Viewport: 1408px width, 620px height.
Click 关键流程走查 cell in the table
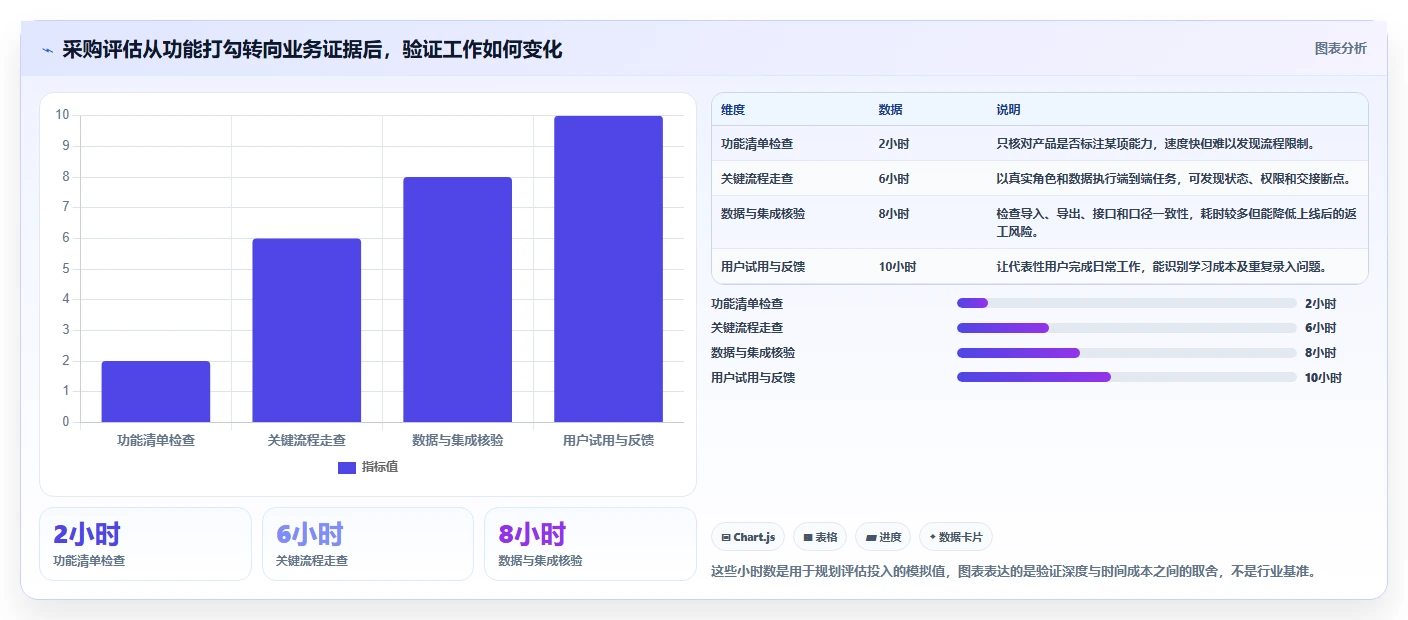757,179
